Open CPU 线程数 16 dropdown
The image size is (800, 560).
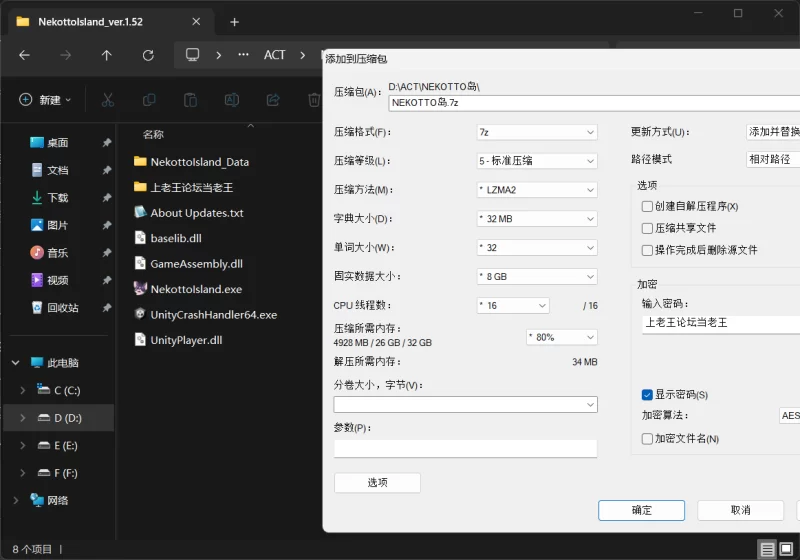click(513, 306)
